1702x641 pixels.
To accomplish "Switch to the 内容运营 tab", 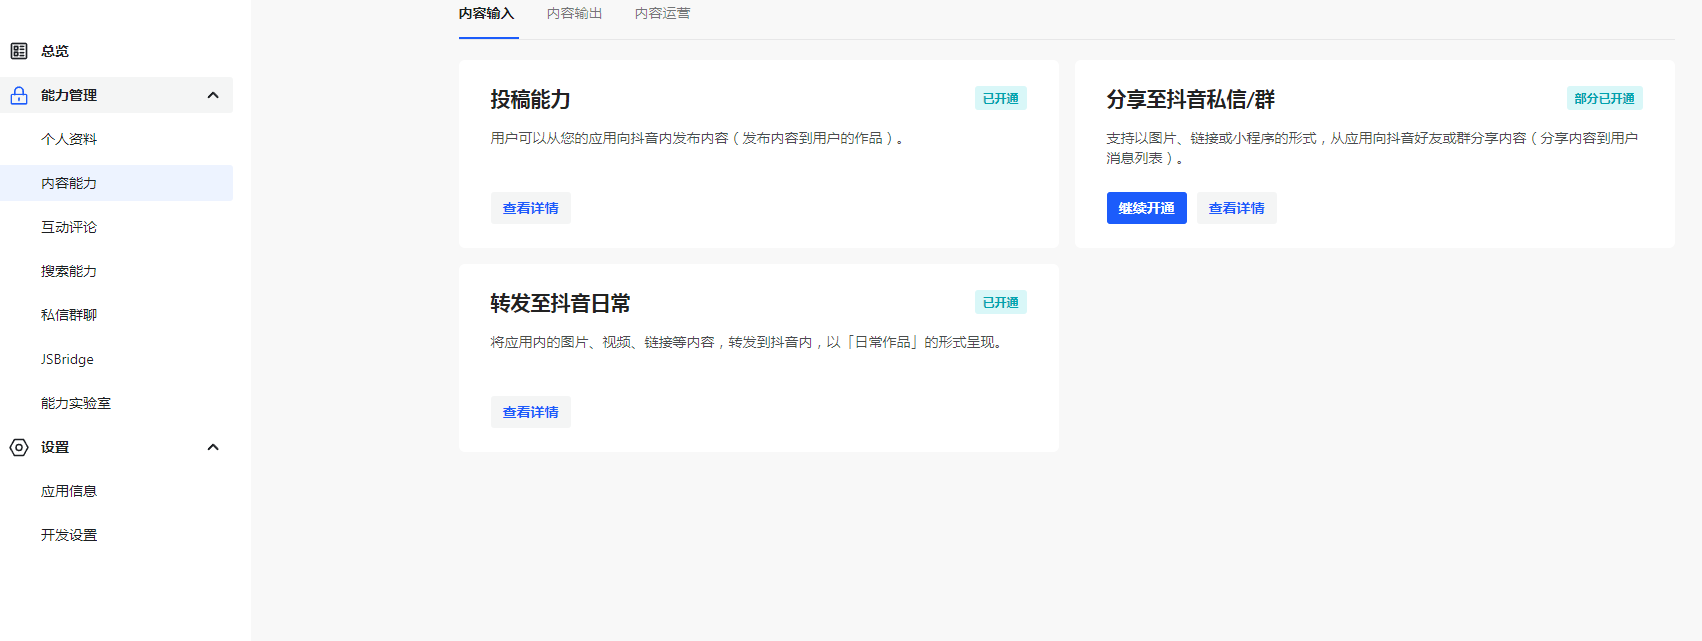I will point(663,14).
